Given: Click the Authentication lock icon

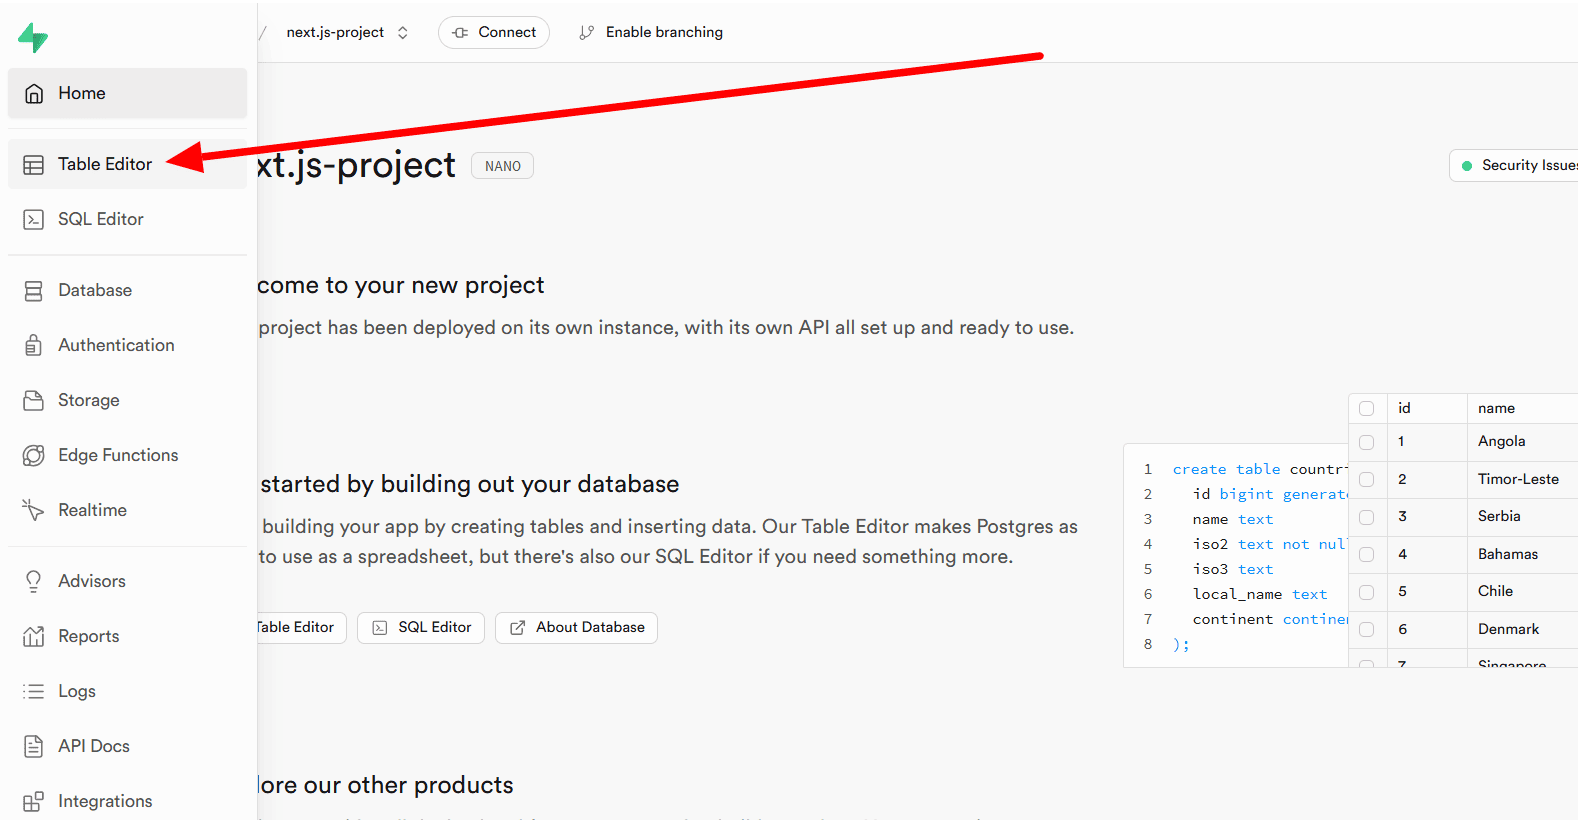Looking at the screenshot, I should [34, 345].
